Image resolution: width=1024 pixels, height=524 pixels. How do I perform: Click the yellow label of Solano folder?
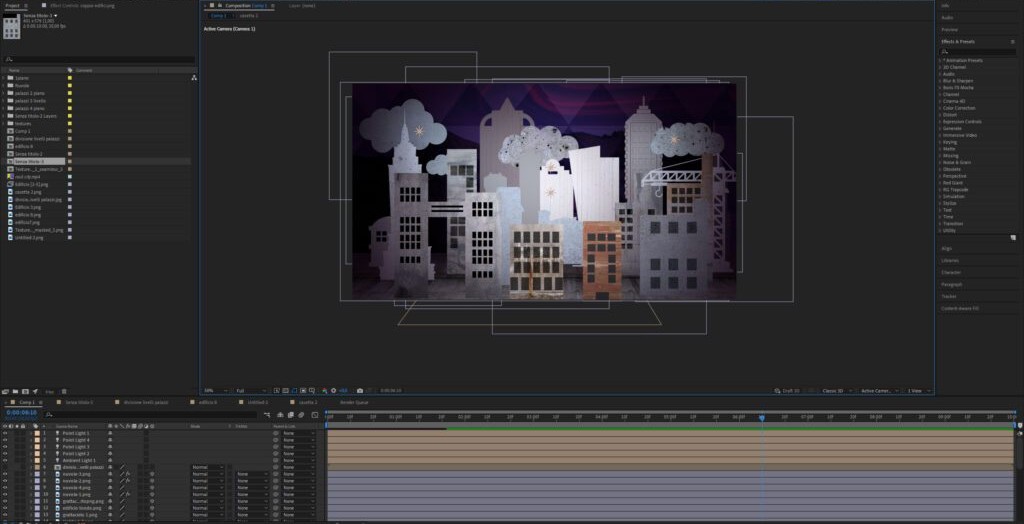[x=70, y=78]
